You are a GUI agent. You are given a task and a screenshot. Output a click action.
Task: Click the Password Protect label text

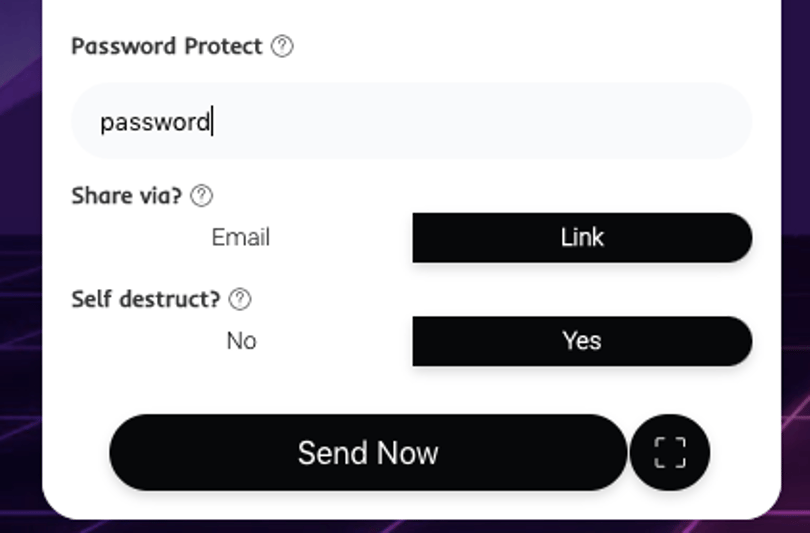coord(167,46)
